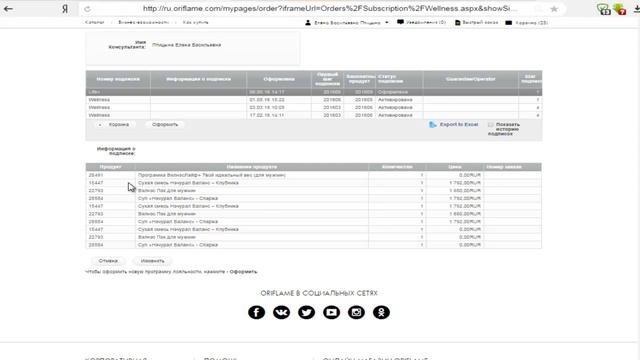
Task: Click the Изменить button
Action: (x=152, y=261)
